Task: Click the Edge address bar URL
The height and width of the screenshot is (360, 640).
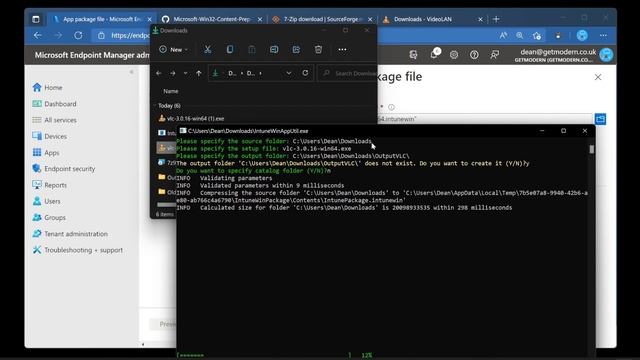Action: pos(130,36)
